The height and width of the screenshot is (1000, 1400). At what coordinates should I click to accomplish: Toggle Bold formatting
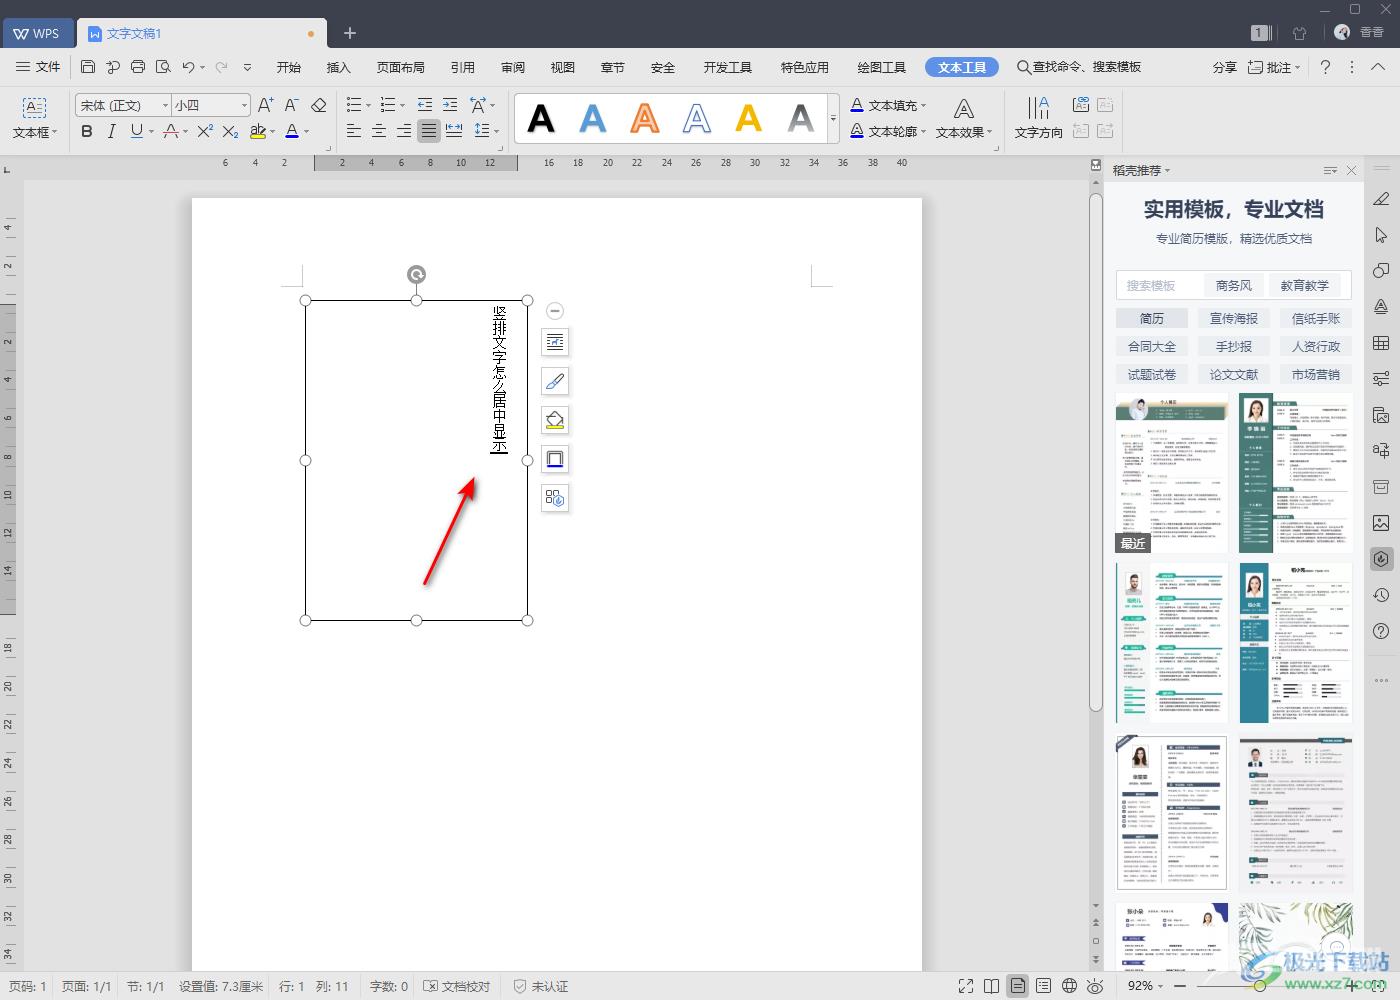pyautogui.click(x=87, y=131)
